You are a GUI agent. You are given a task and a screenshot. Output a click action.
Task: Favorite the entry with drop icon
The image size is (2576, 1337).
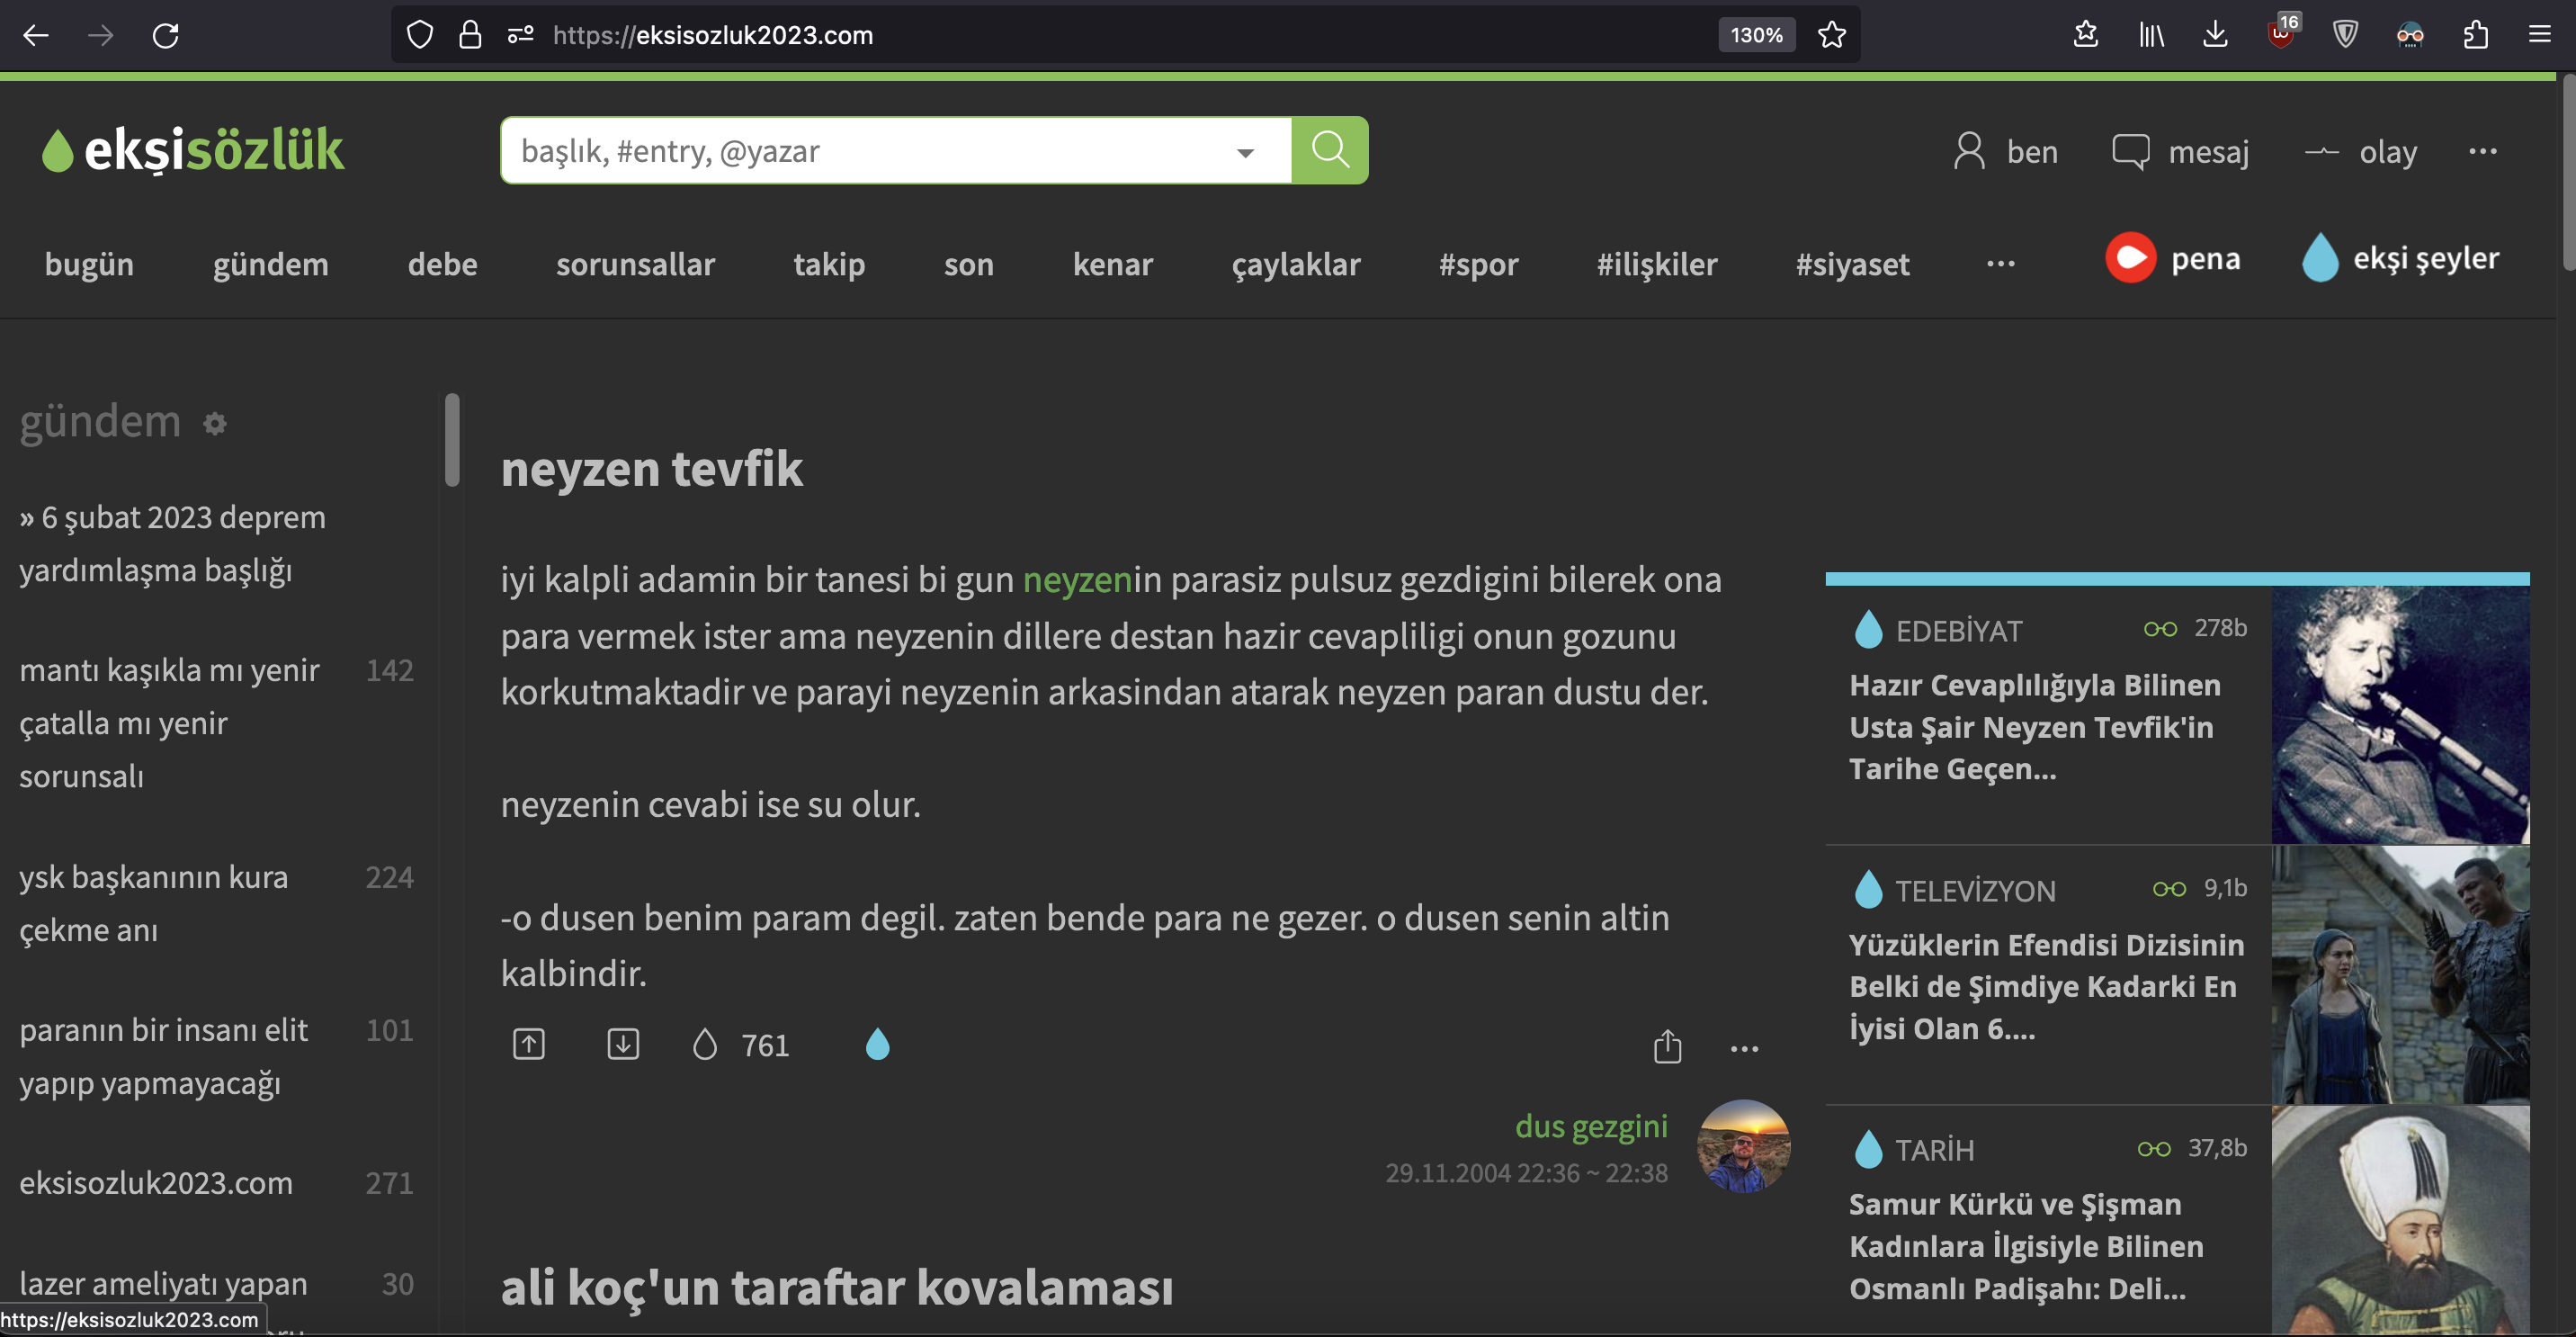tap(705, 1044)
